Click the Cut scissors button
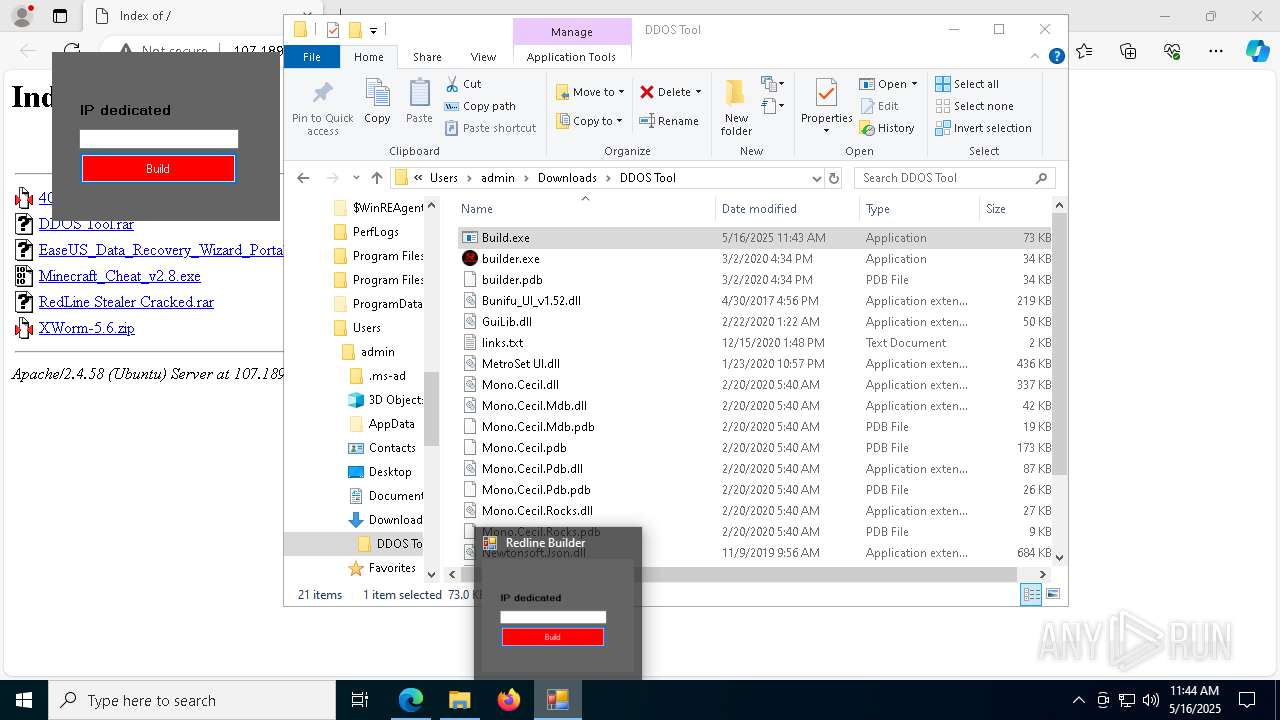The image size is (1280, 720). coord(463,84)
